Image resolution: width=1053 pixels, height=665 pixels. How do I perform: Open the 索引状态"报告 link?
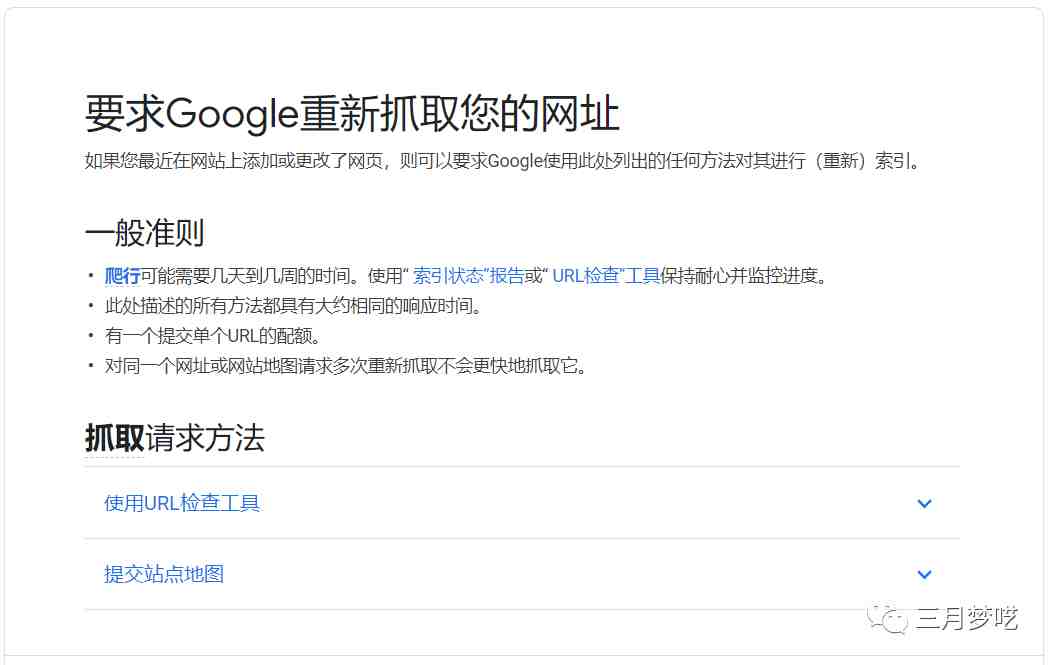468,275
